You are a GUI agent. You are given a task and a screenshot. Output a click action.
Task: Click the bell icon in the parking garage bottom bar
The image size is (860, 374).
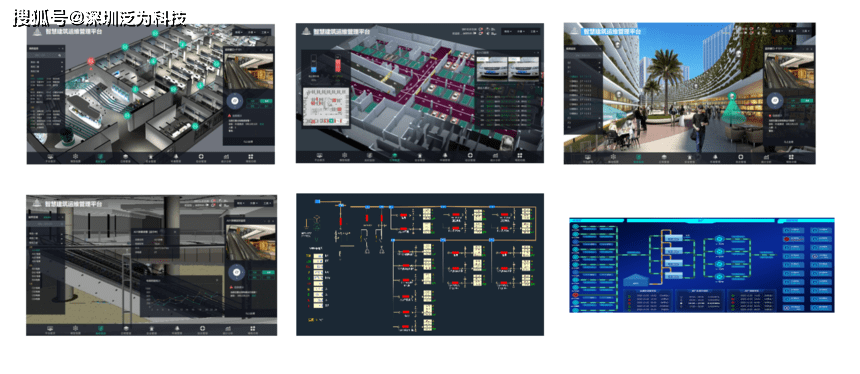pyautogui.click(x=444, y=156)
